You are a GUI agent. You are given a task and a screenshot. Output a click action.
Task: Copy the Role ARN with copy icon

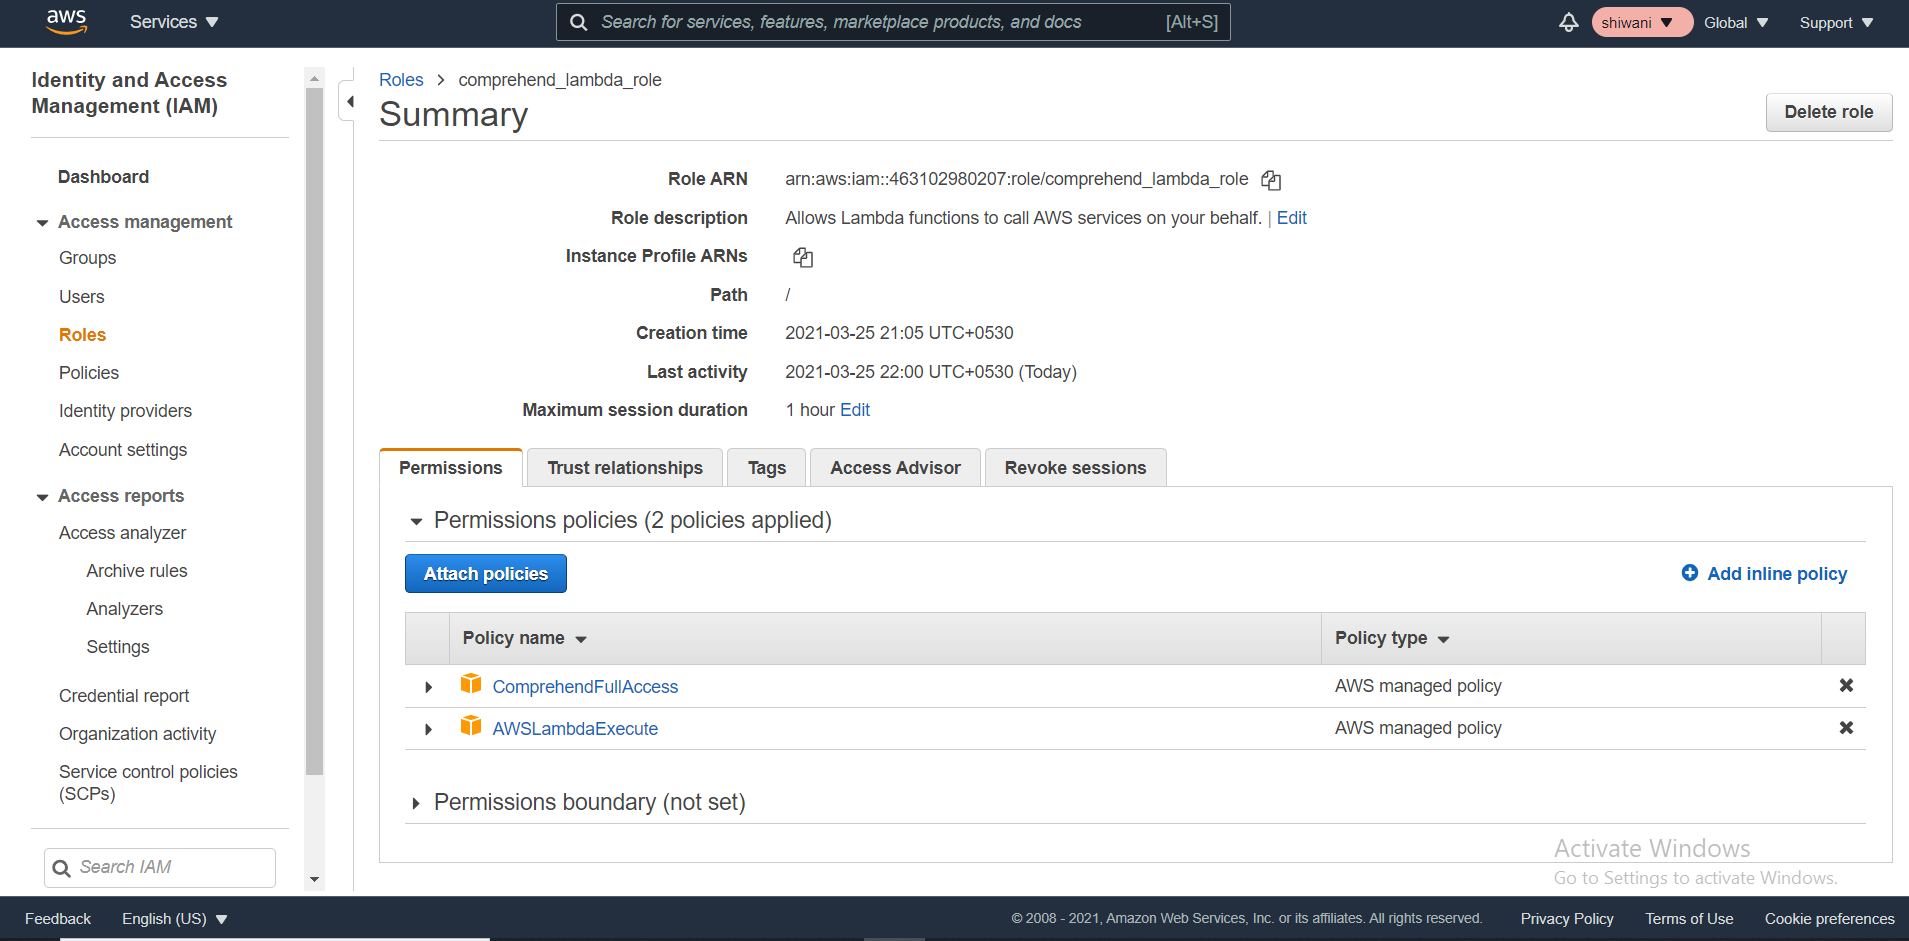click(x=1271, y=180)
